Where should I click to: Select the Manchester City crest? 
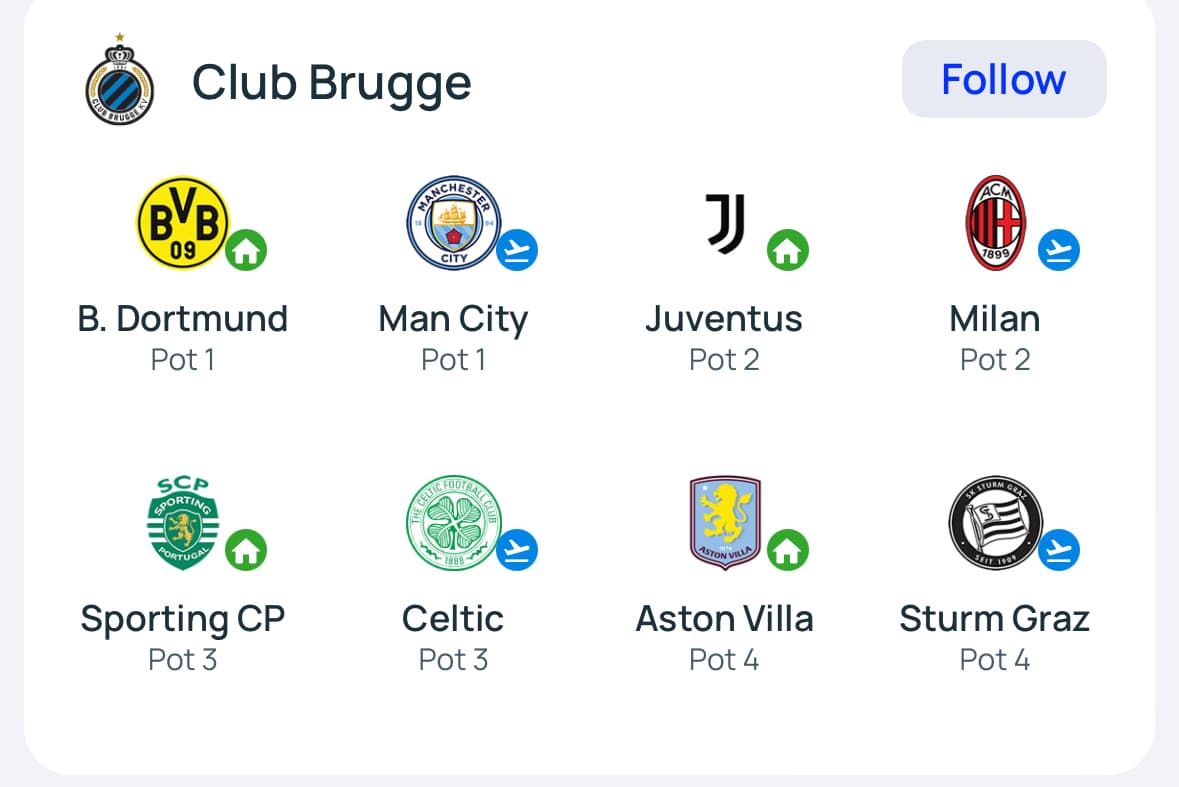pos(452,223)
